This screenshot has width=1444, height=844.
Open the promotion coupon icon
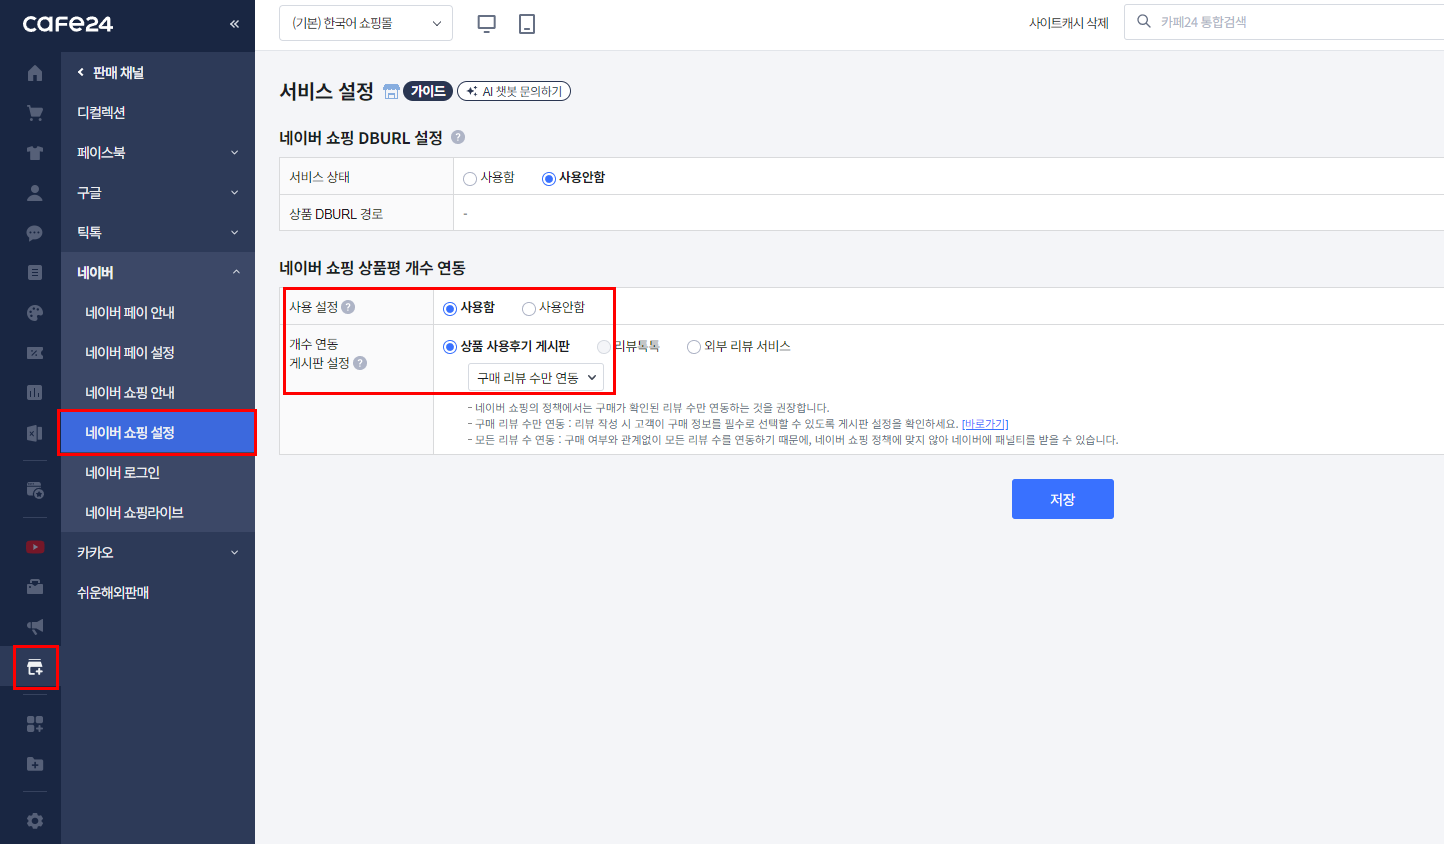click(x=35, y=353)
